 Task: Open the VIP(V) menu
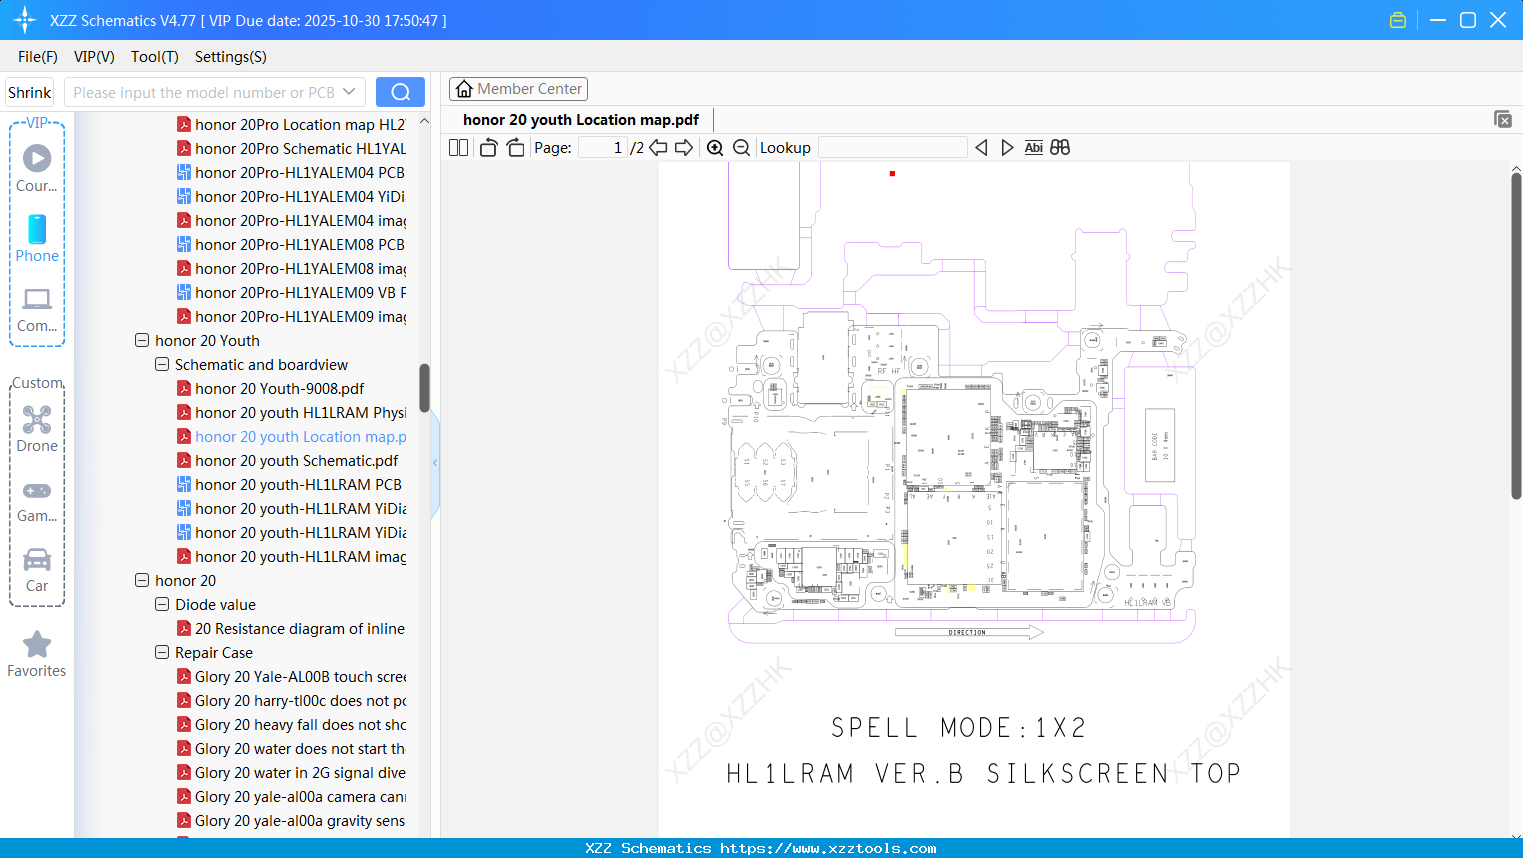pos(94,57)
